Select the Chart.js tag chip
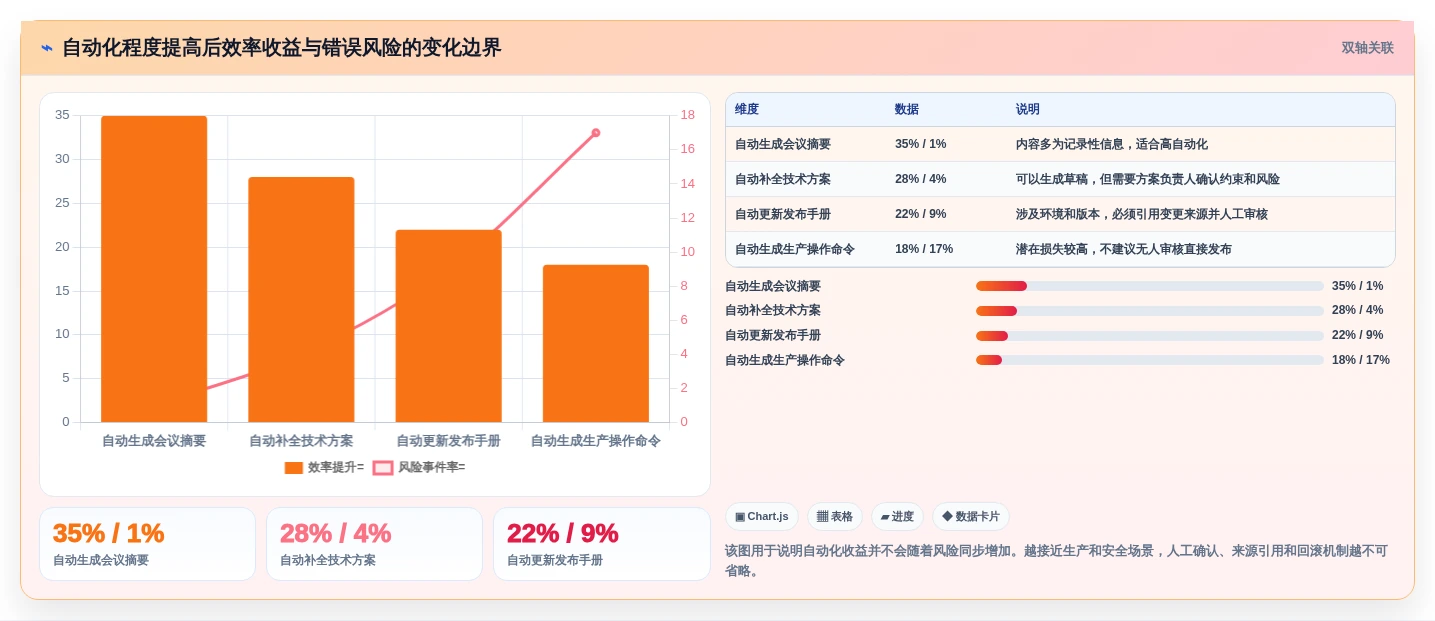This screenshot has height=621, width=1435. click(762, 516)
